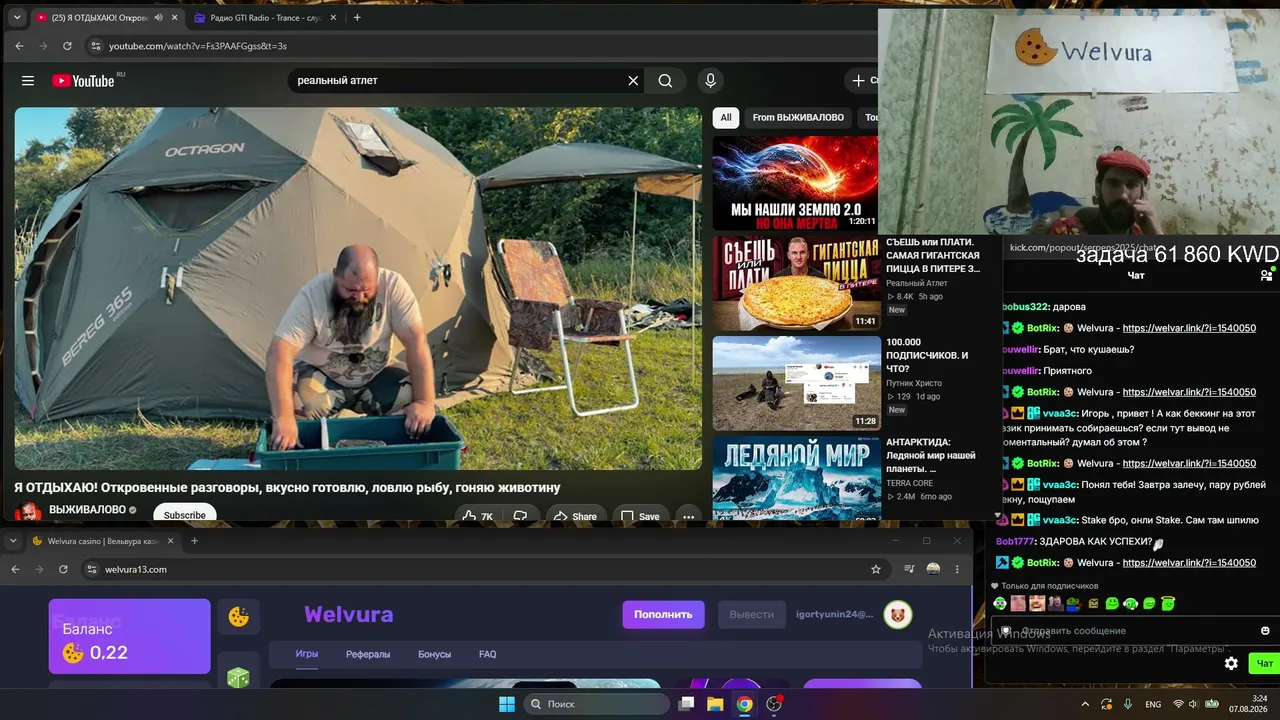Switch keyboard language via ENG indicator
1280x720 pixels.
coord(1153,704)
